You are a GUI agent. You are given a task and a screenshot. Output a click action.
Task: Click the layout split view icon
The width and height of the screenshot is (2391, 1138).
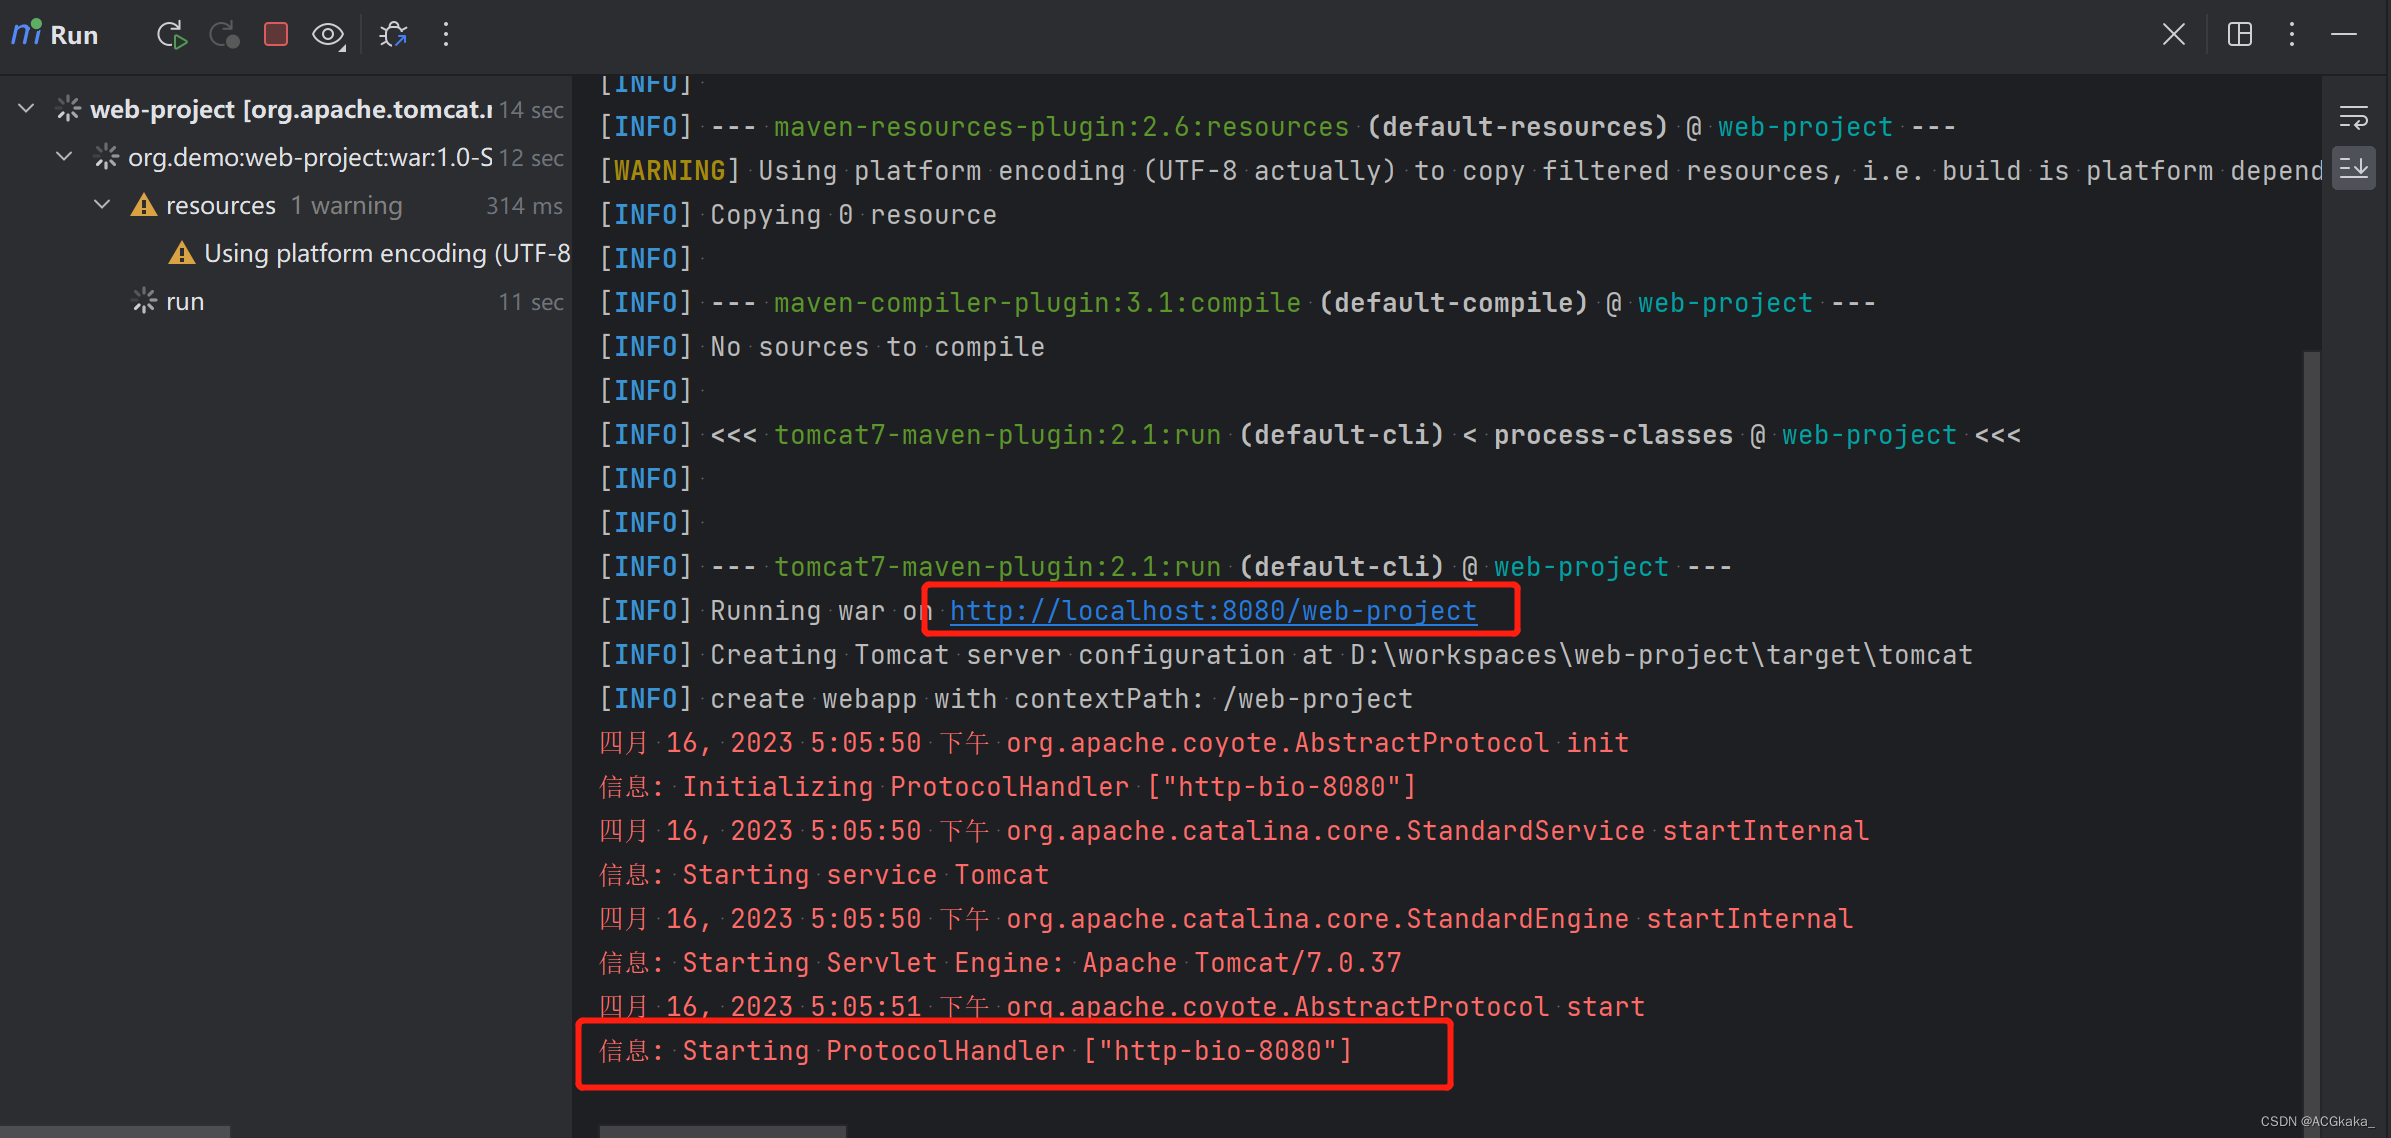(2240, 35)
